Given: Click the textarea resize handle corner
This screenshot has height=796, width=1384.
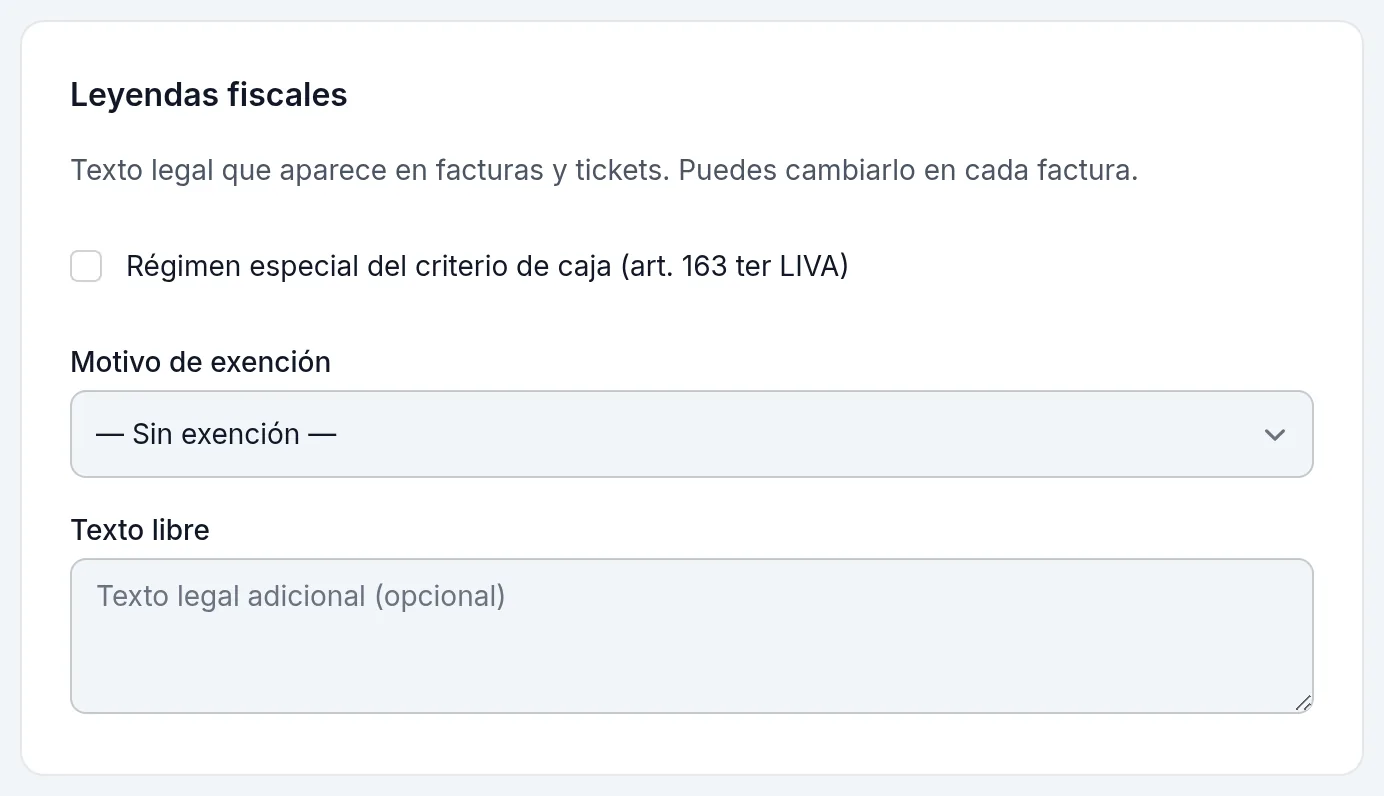Looking at the screenshot, I should (1303, 703).
